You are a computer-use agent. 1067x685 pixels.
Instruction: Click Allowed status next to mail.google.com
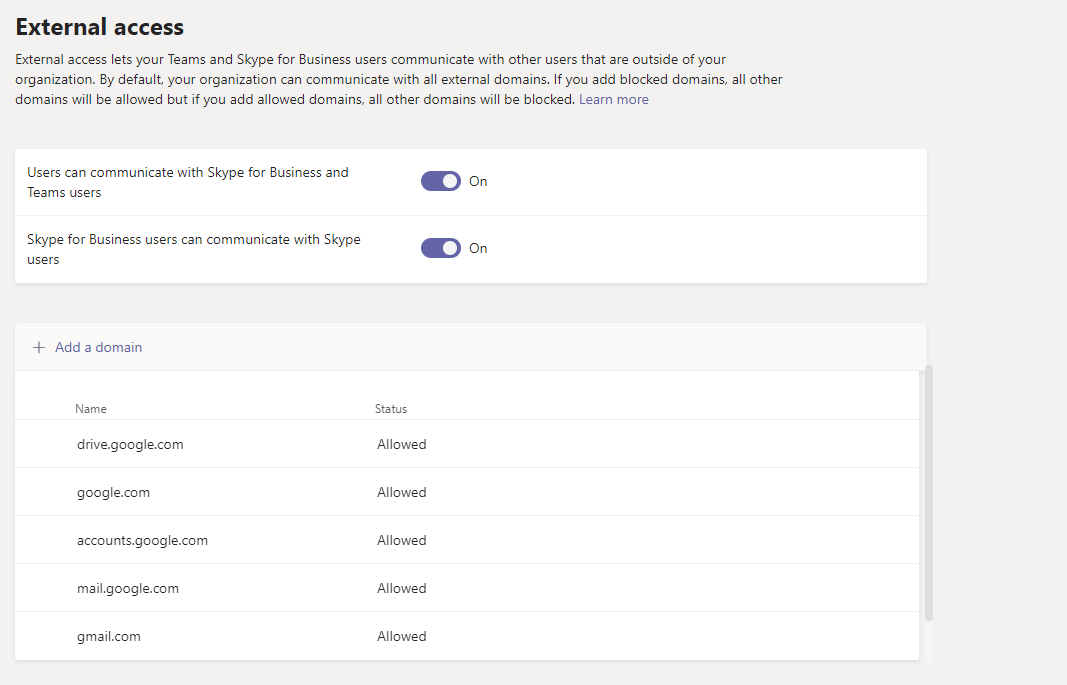coord(402,588)
